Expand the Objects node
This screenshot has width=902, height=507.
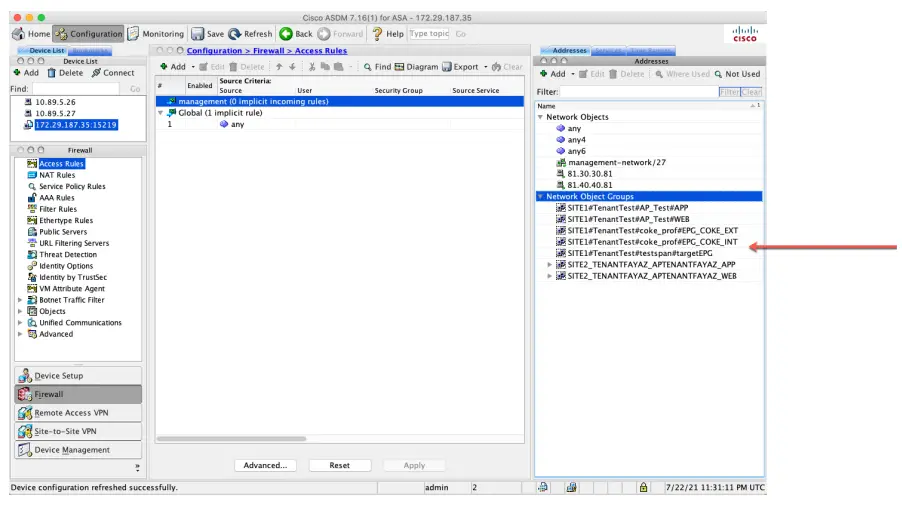pos(20,311)
